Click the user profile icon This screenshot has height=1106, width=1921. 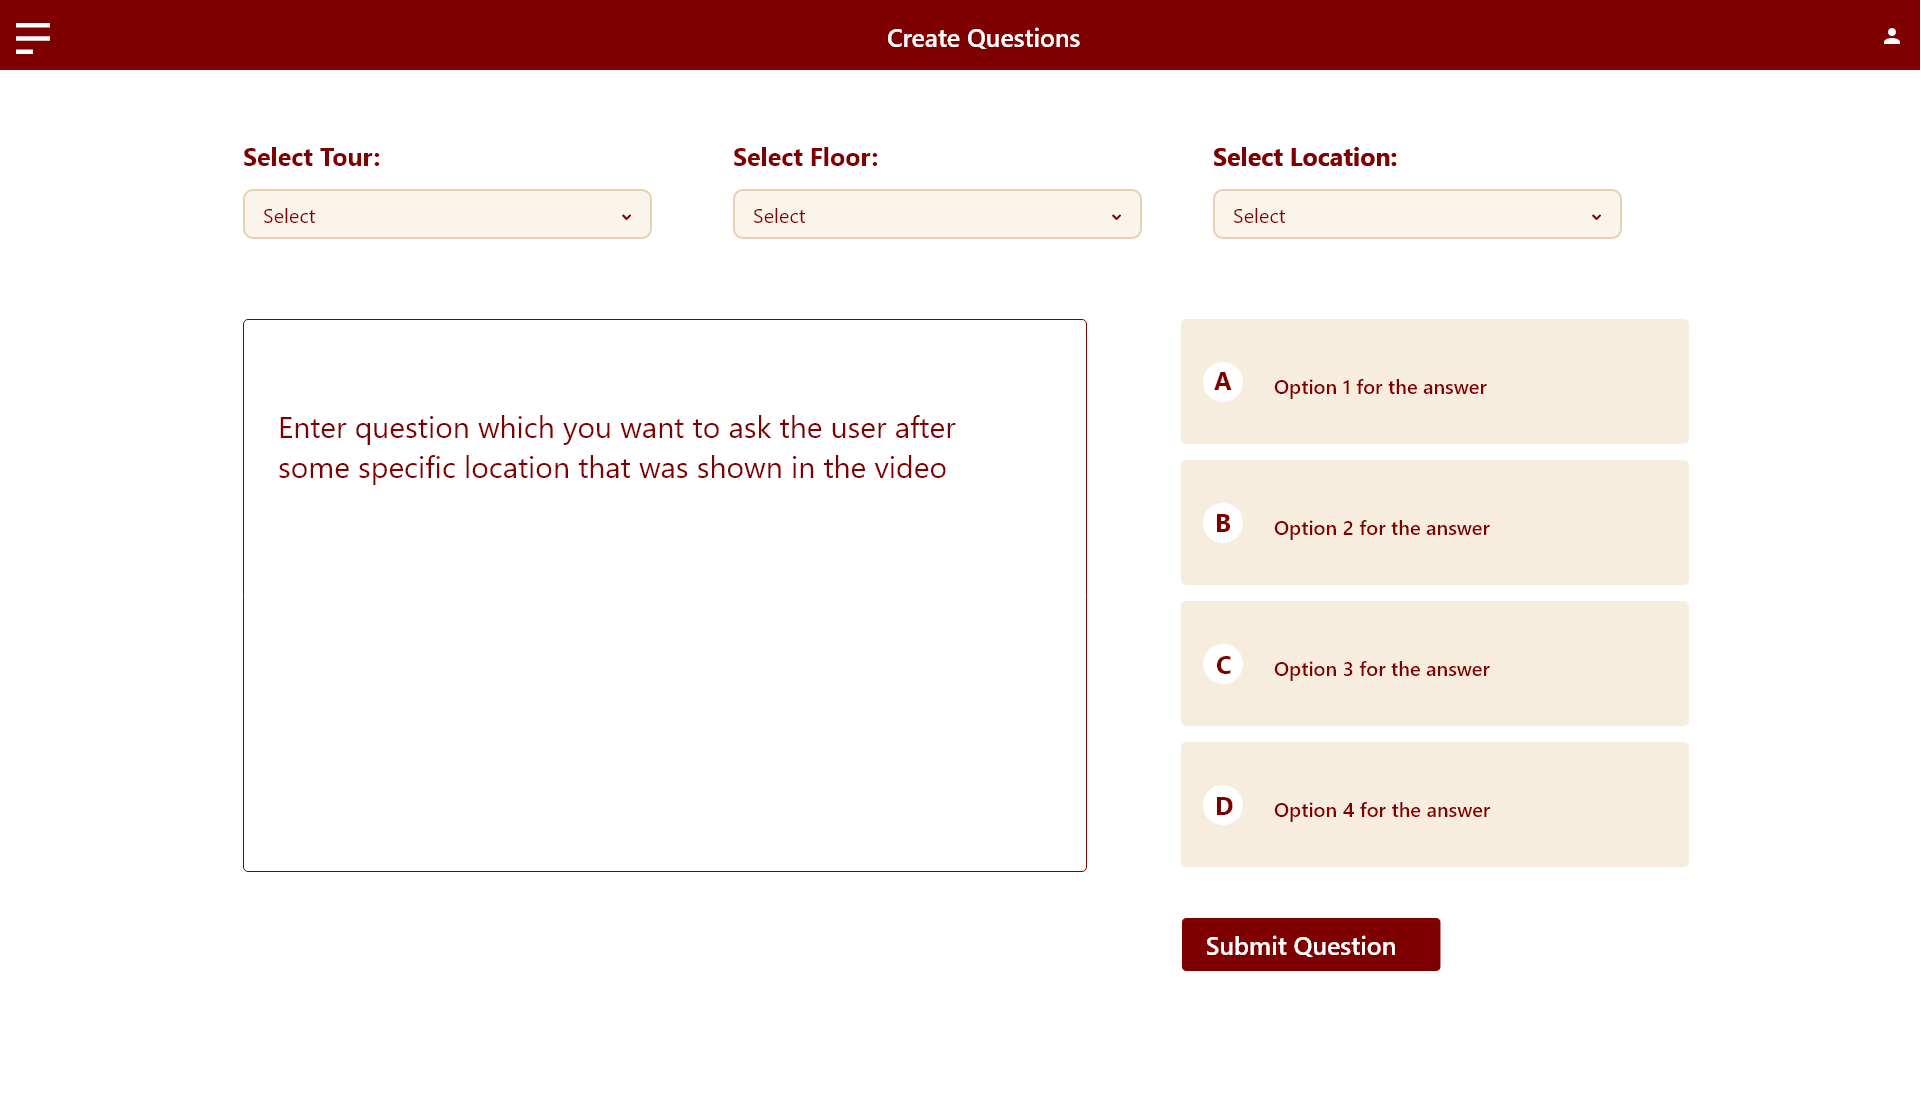(x=1891, y=37)
